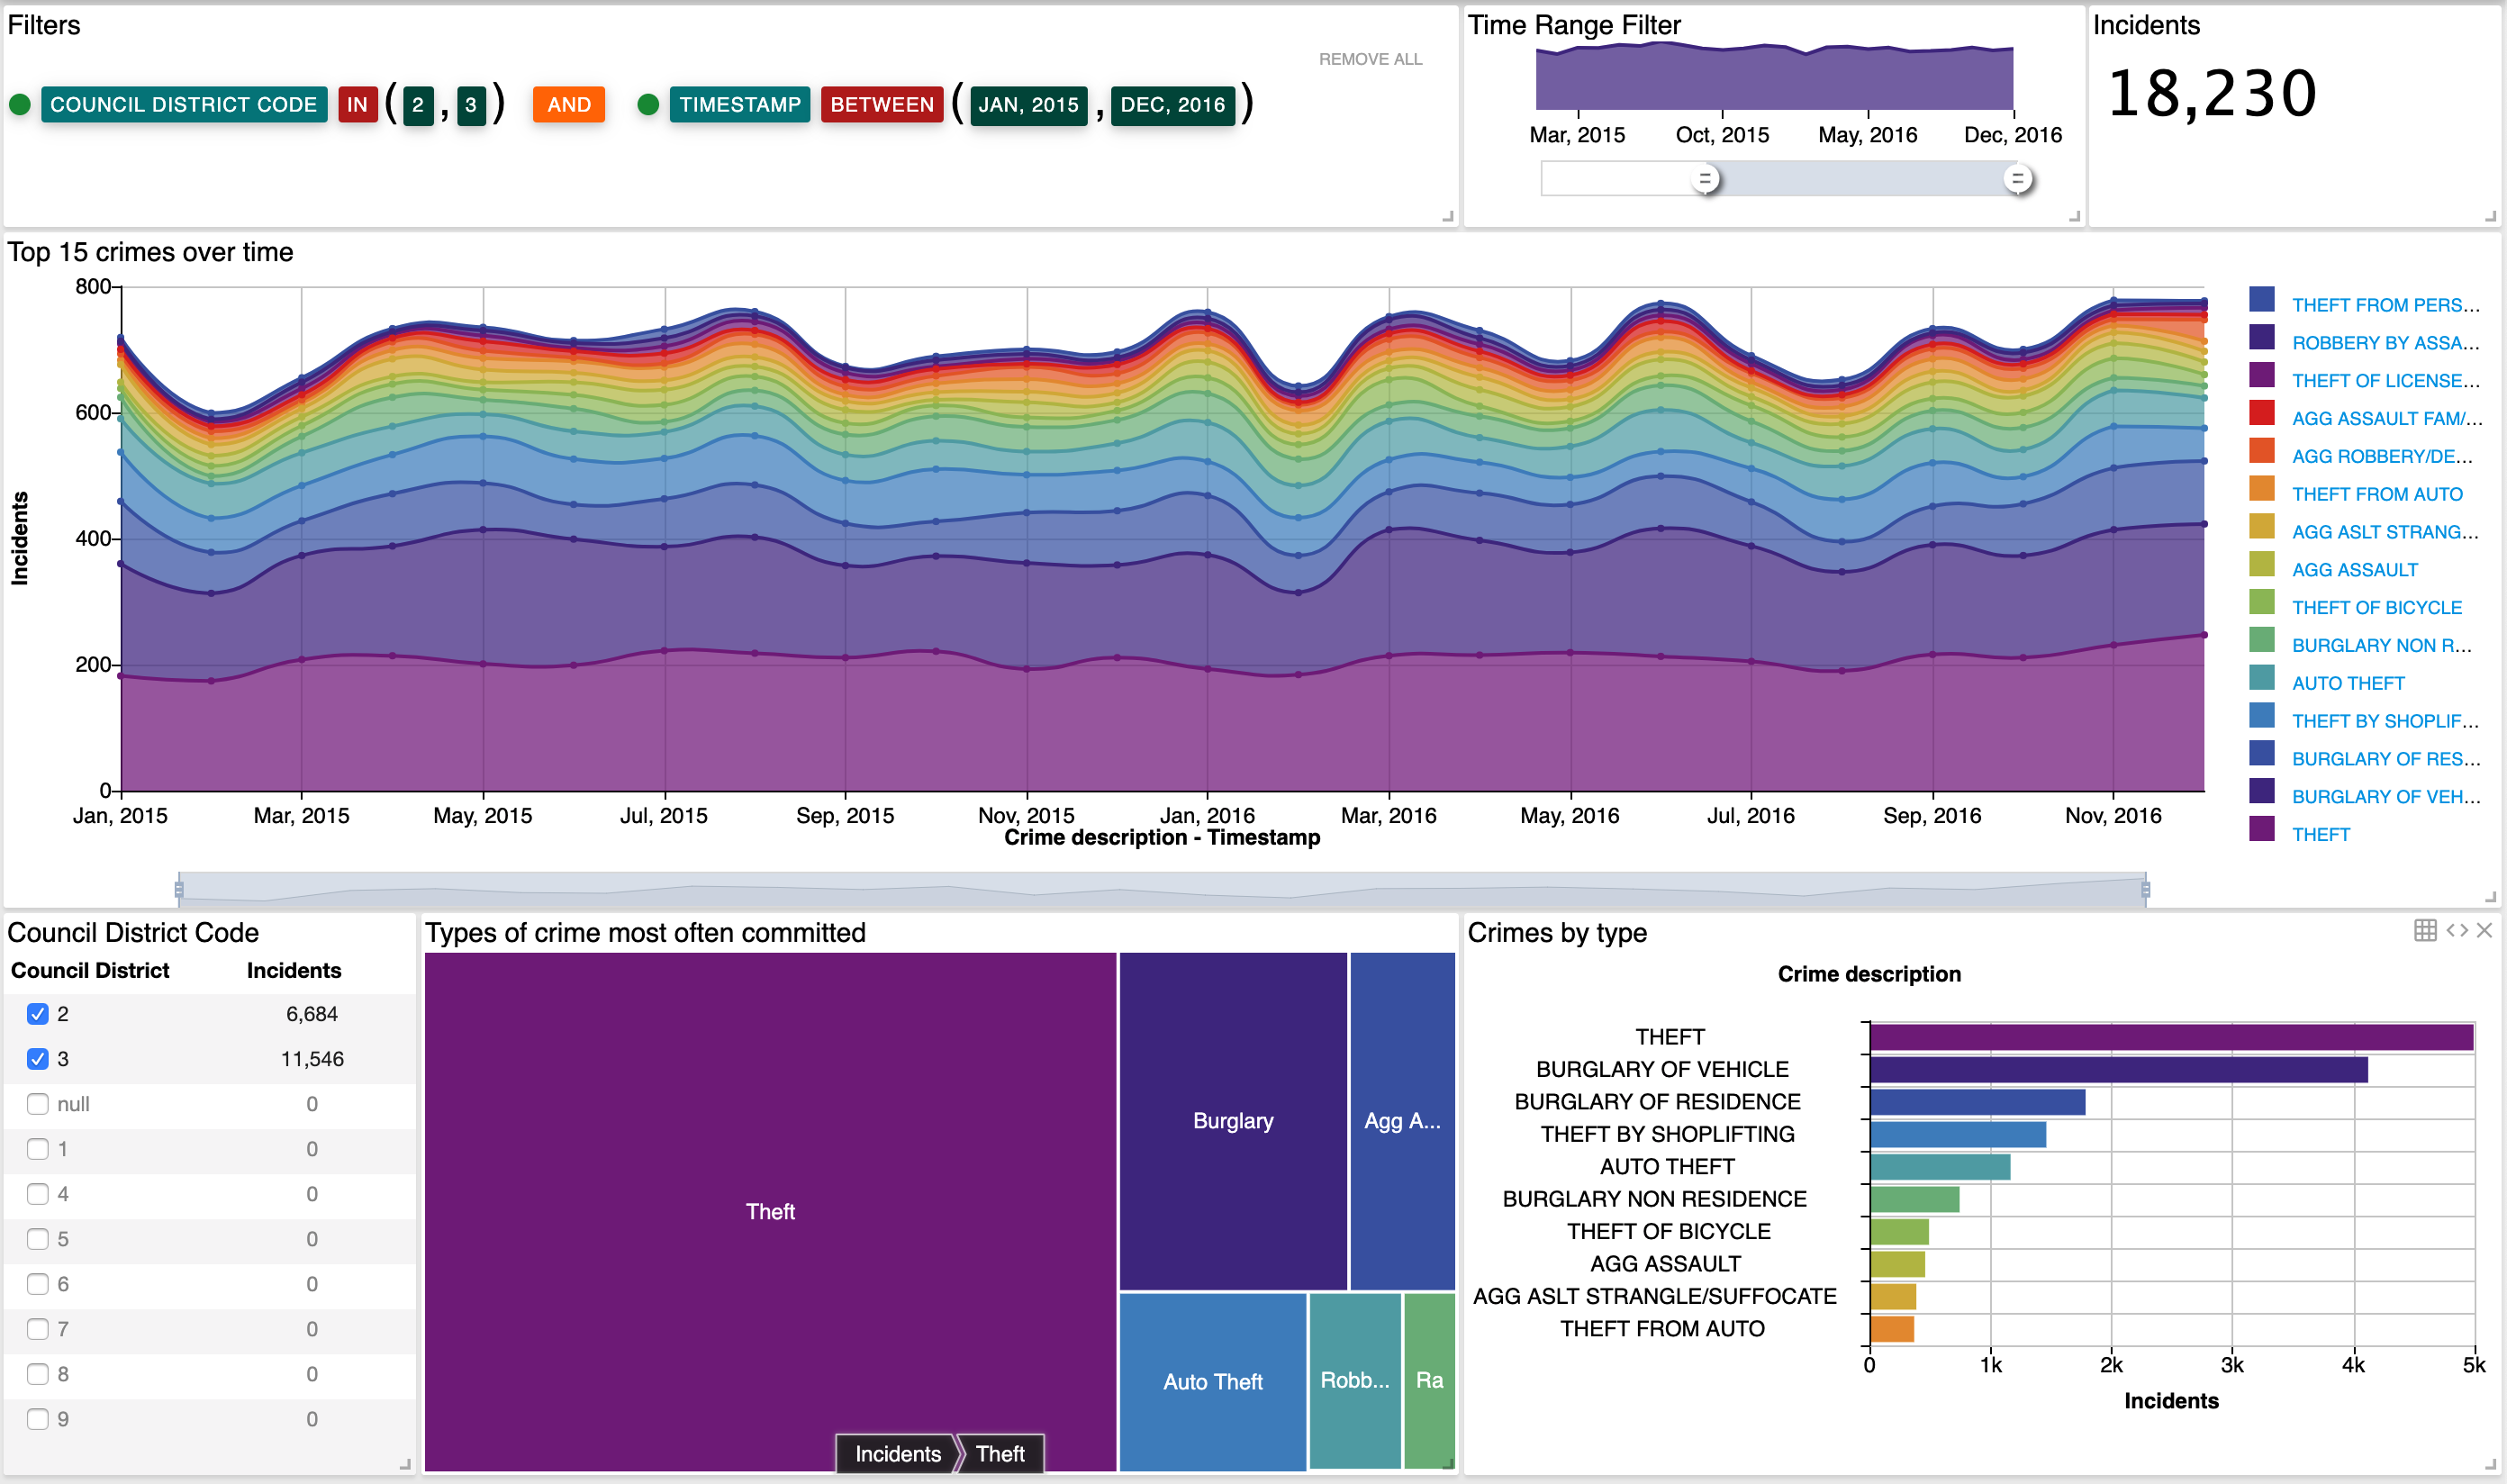2507x1484 pixels.
Task: Uncheck council district 3 checkbox
Action: coord(38,1059)
